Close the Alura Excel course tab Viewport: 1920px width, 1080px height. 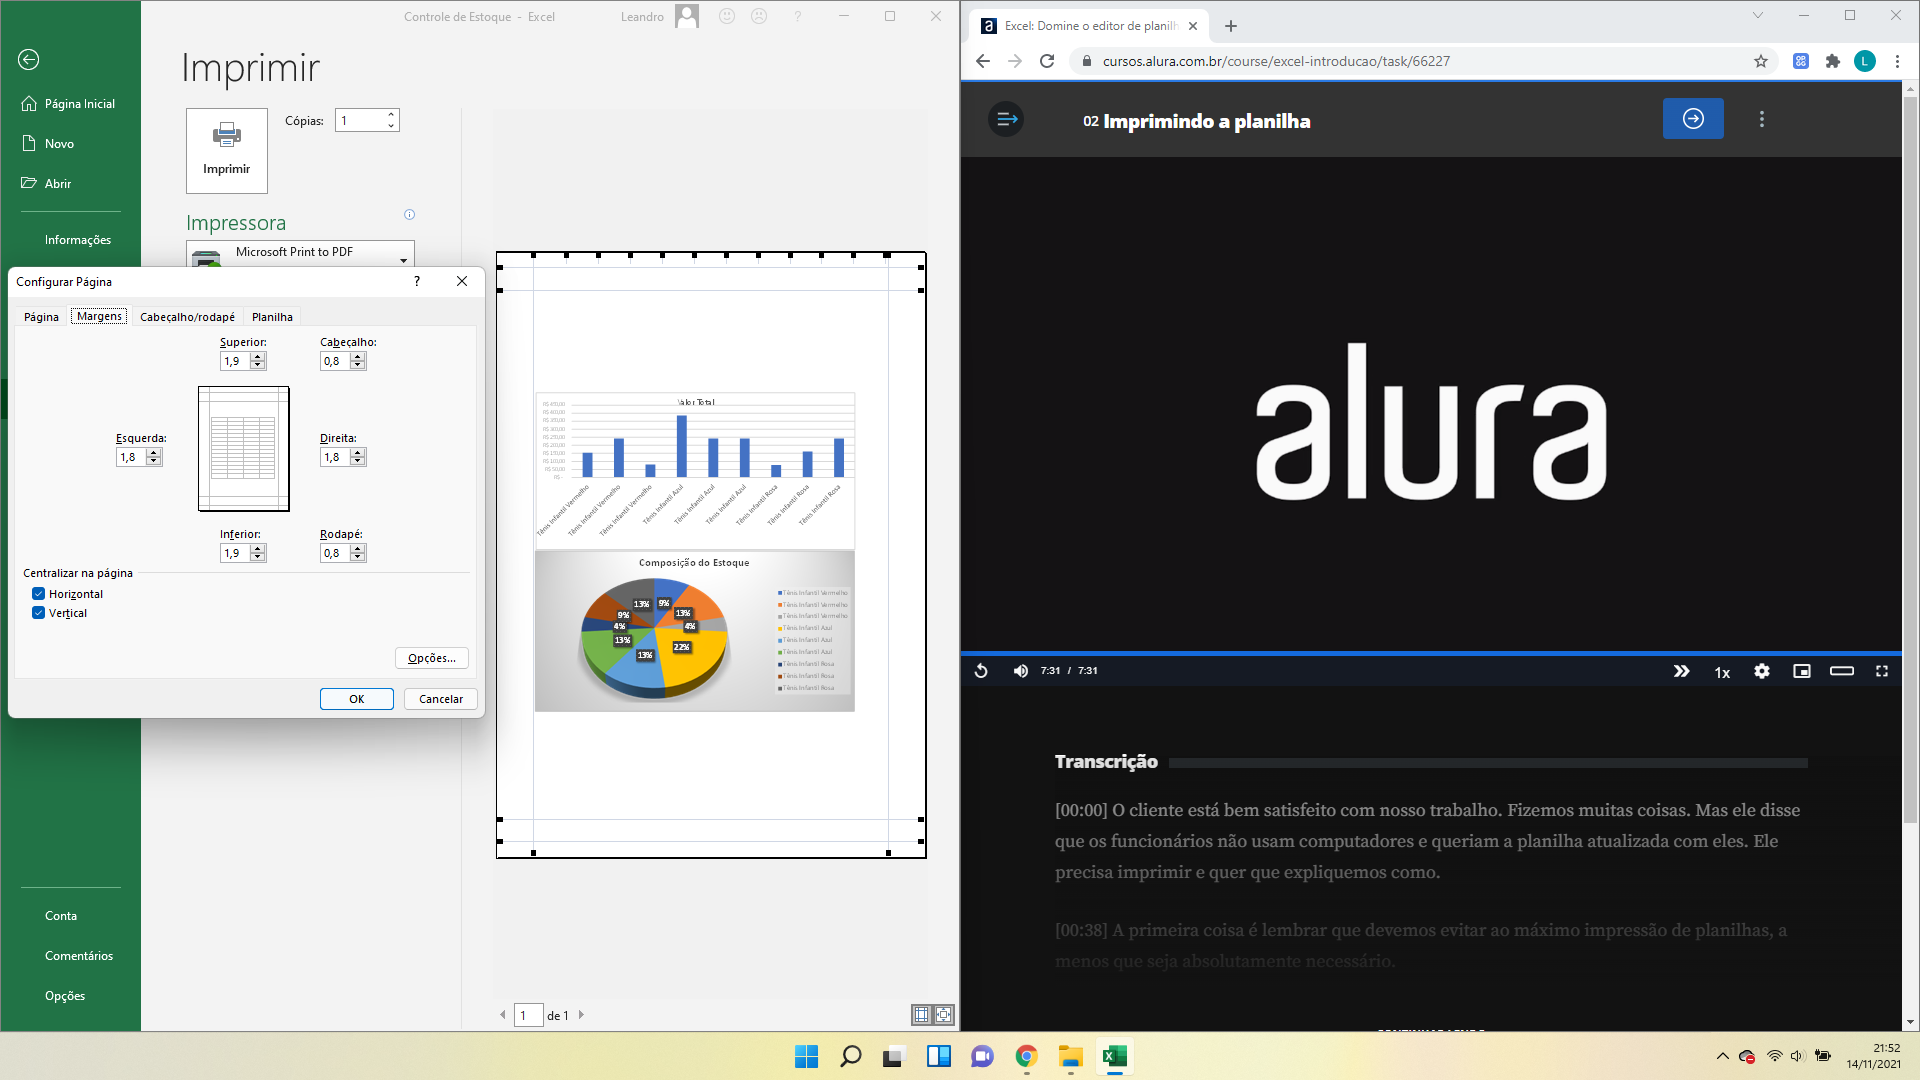(1193, 26)
